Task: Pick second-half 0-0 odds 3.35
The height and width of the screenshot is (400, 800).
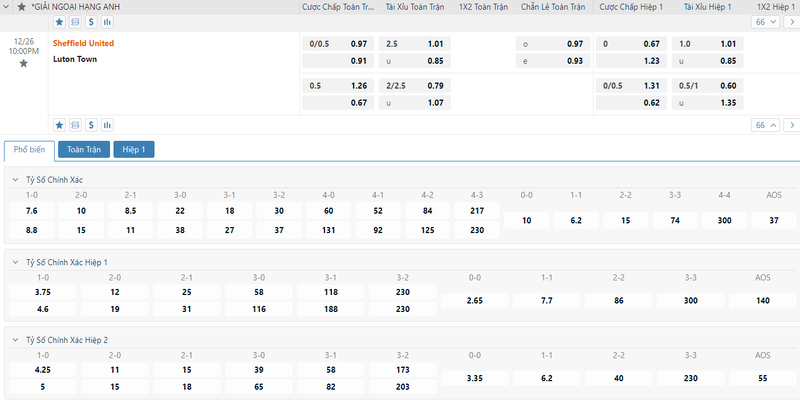Action: (x=475, y=378)
